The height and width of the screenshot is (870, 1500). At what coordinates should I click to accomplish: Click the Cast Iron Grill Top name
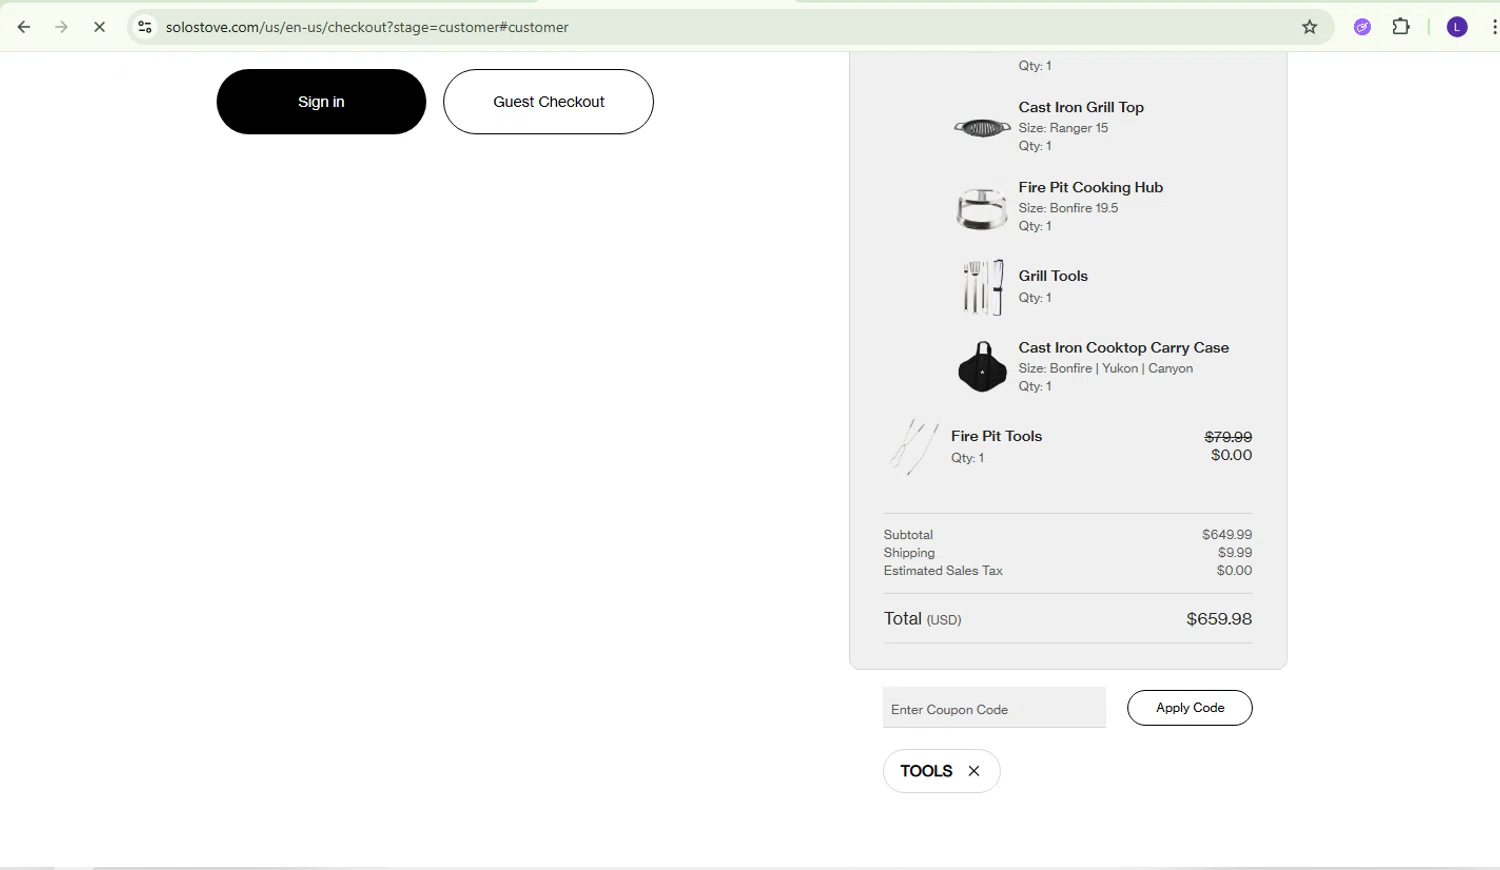click(x=1081, y=107)
